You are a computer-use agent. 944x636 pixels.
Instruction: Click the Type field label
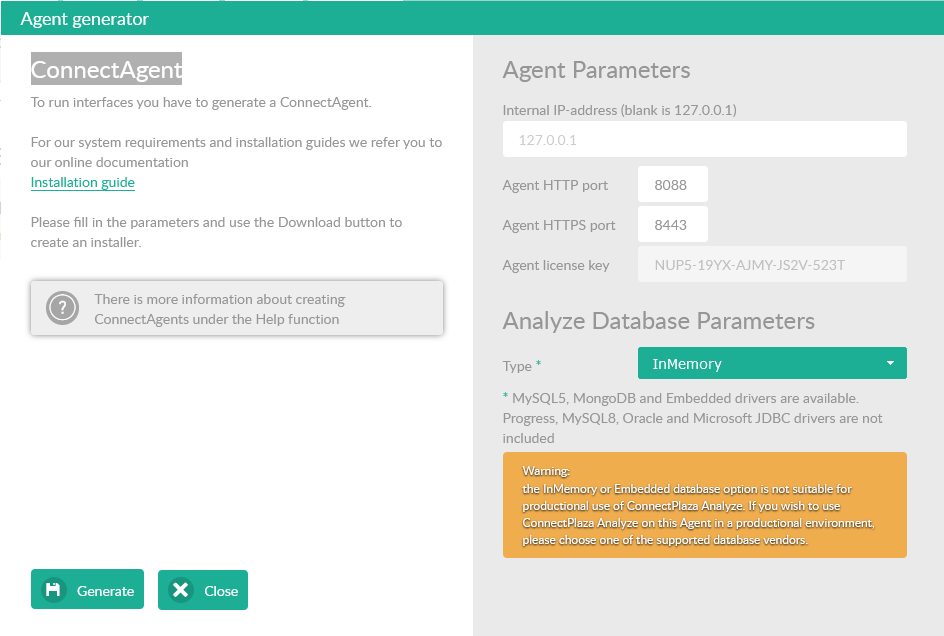(517, 366)
